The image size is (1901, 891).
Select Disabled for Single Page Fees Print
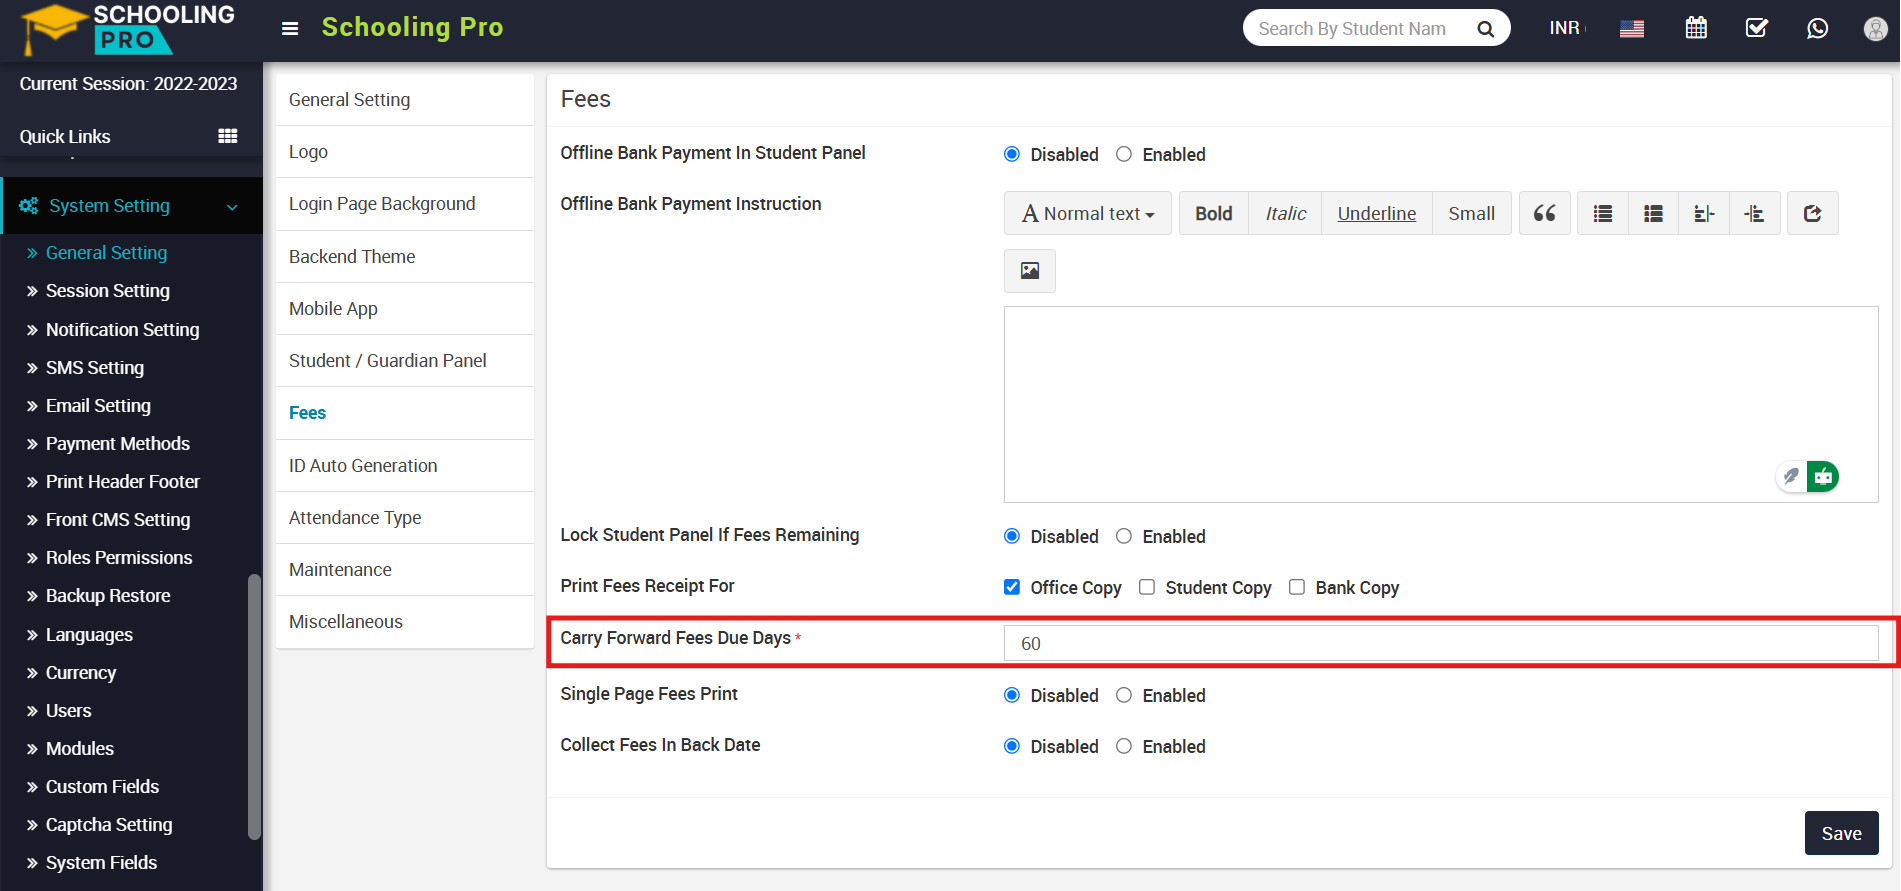pyautogui.click(x=1012, y=695)
